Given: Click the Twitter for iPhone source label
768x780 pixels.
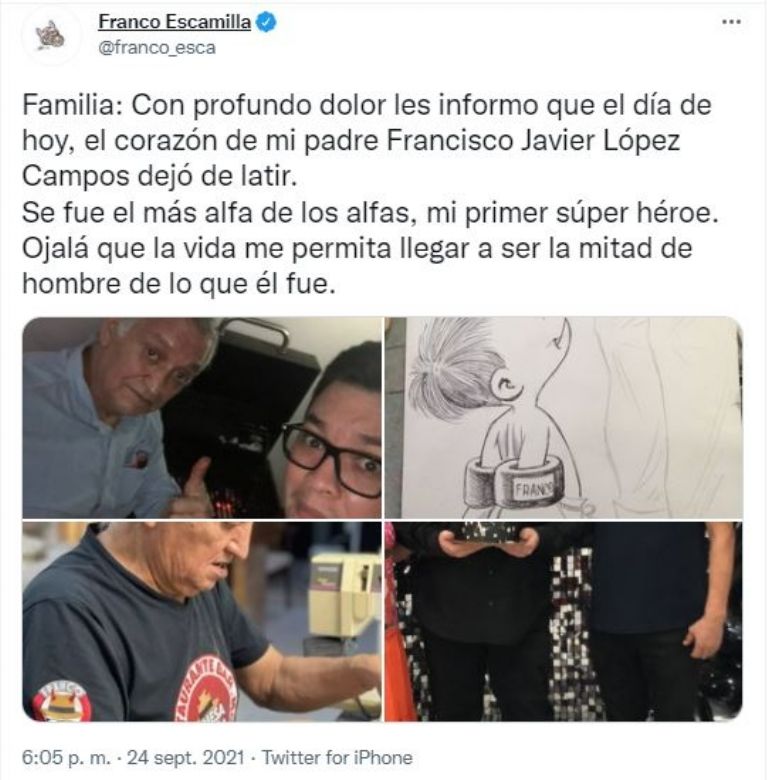Looking at the screenshot, I should pos(337,758).
